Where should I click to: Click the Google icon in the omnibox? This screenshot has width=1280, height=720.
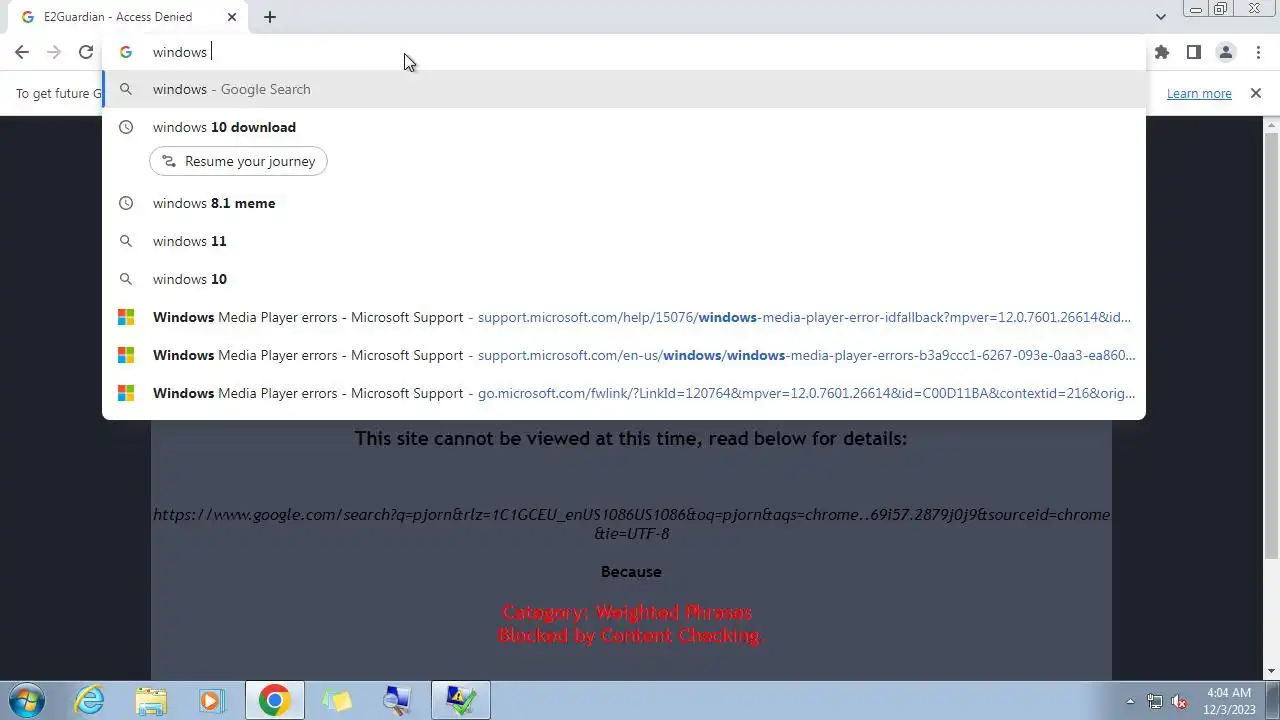(126, 52)
